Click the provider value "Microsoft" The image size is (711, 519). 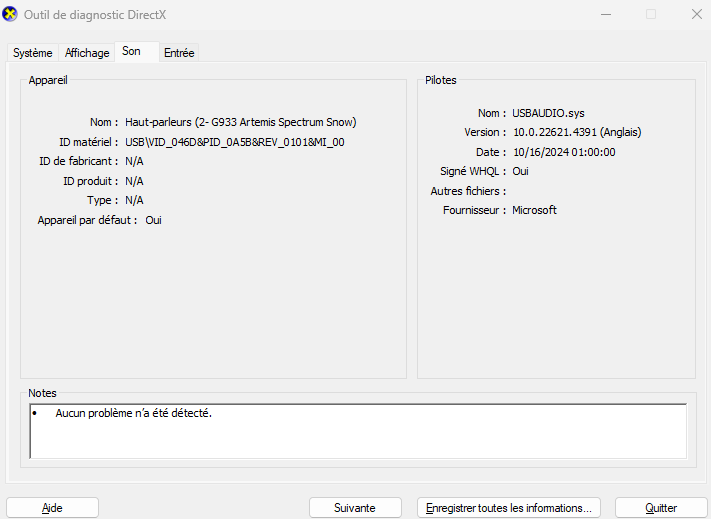[x=535, y=210]
